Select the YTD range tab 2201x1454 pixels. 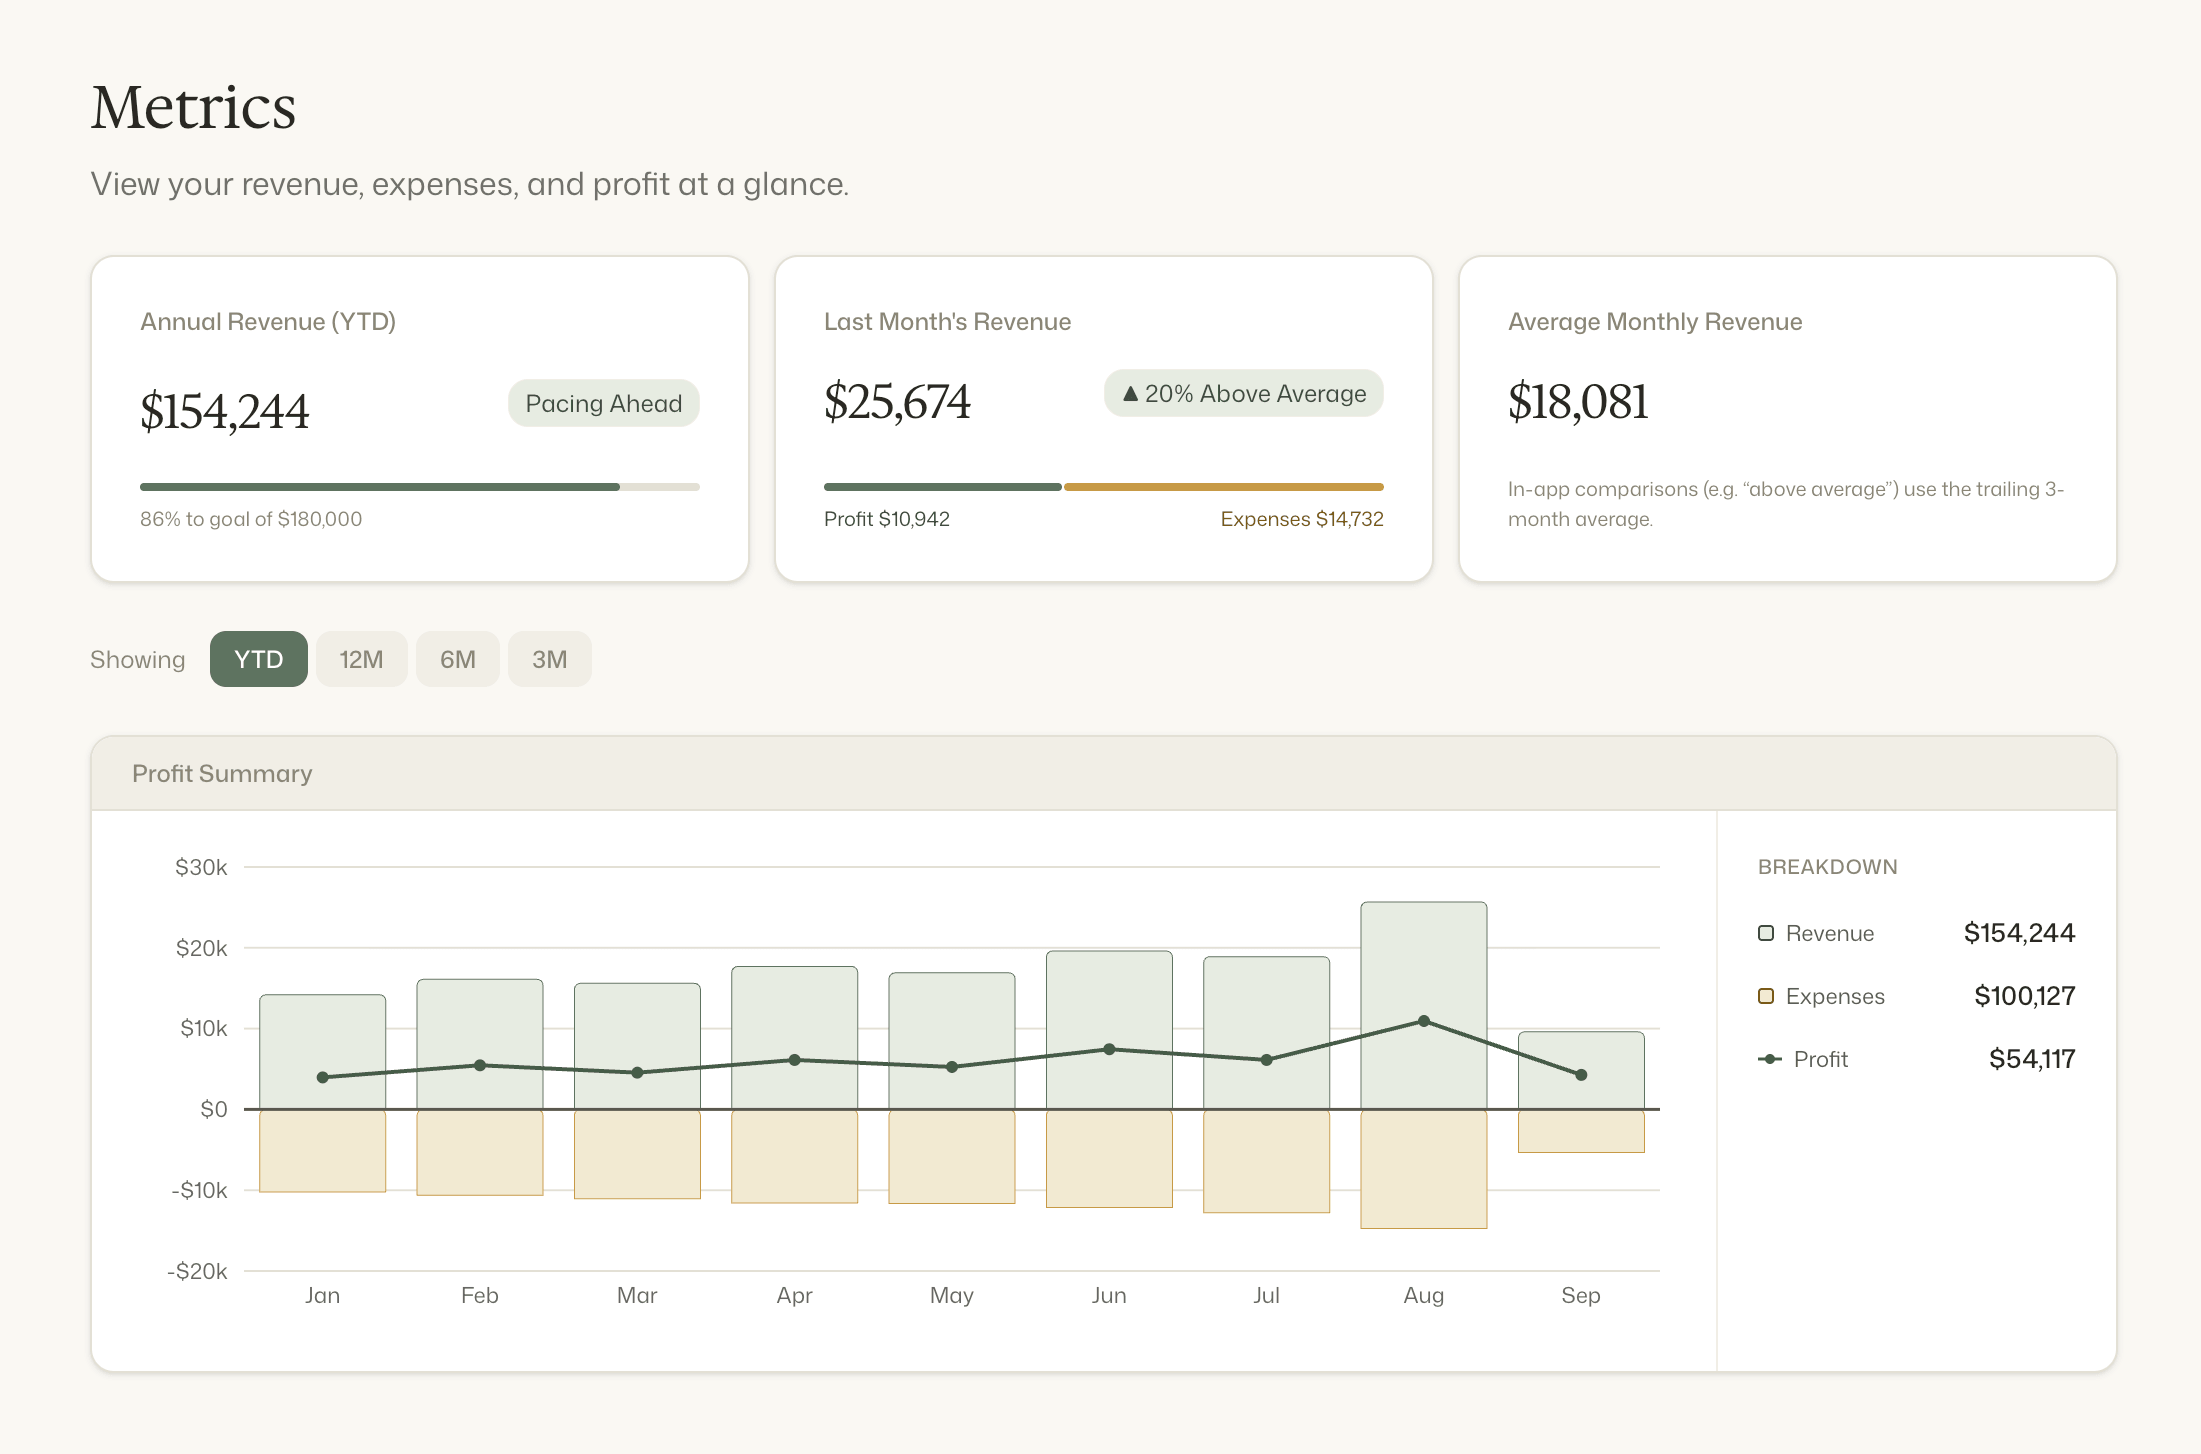[x=258, y=659]
